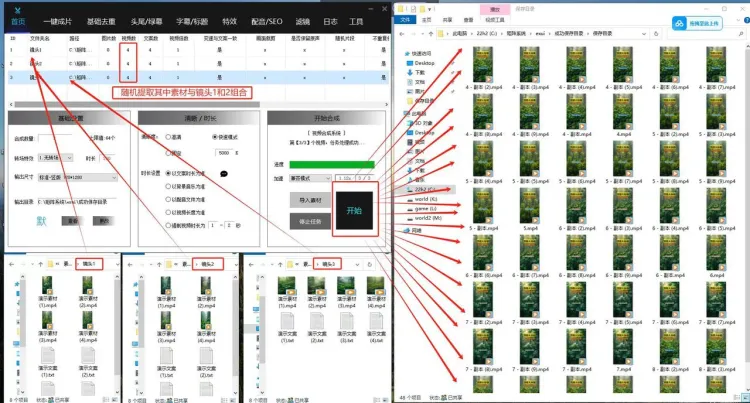Click the up-one-level arrow in the 保存目录 window
Image resolution: width=750 pixels, height=403 pixels.
pos(431,34)
